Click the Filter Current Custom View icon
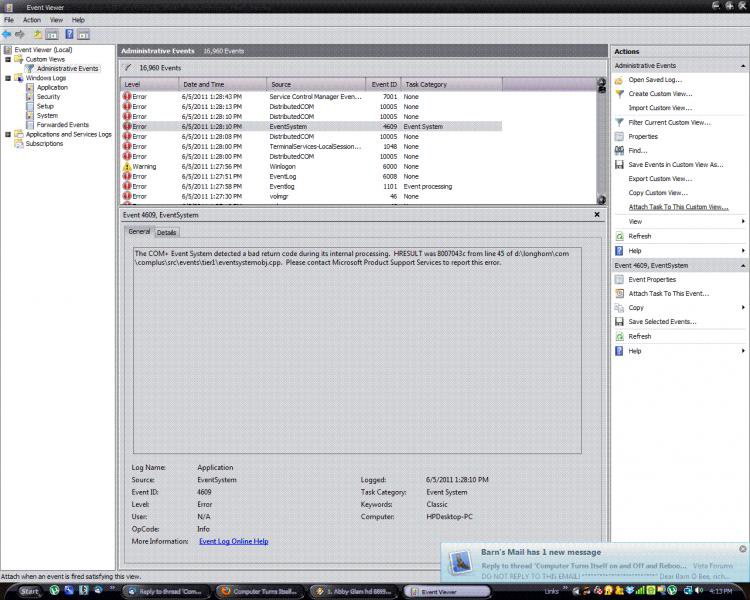 [619, 122]
